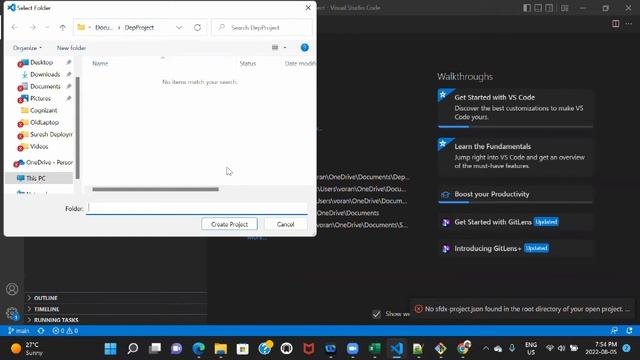Select OneDrive - Personal in navigation pane
The height and width of the screenshot is (360, 640).
coord(49,162)
